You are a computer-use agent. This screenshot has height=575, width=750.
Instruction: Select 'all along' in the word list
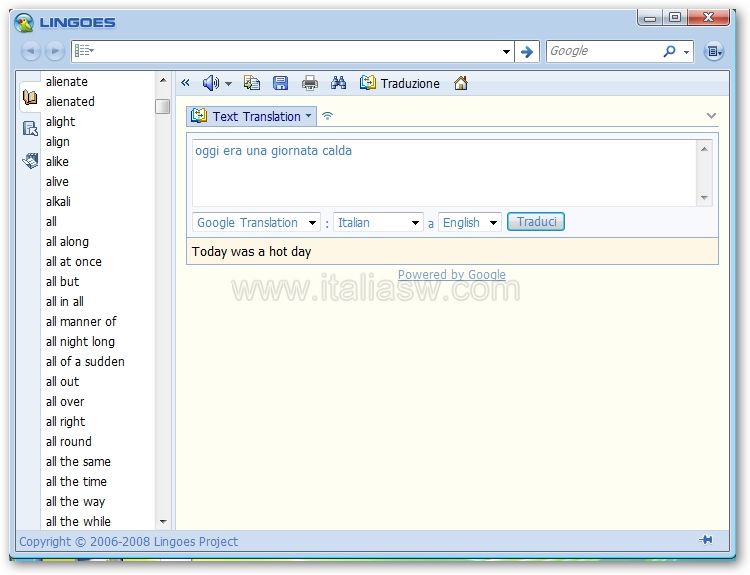pyautogui.click(x=67, y=242)
